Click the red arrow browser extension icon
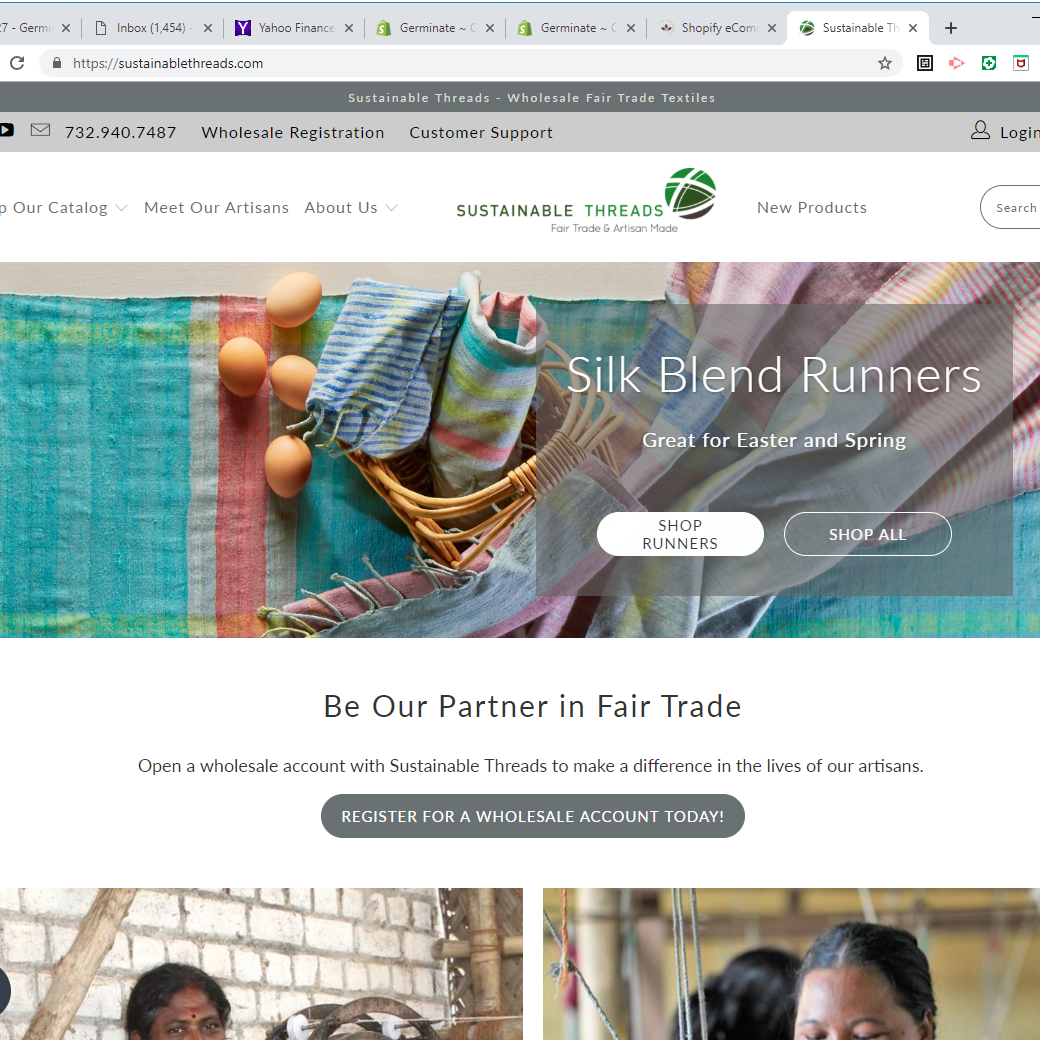The width and height of the screenshot is (1040, 1040). (x=956, y=63)
